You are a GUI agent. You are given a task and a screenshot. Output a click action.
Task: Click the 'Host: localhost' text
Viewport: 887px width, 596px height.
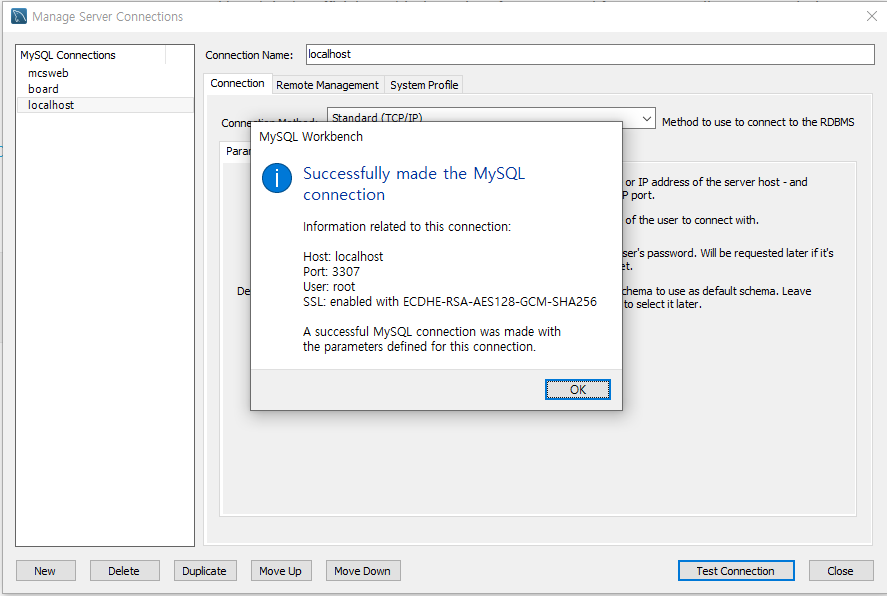(343, 257)
